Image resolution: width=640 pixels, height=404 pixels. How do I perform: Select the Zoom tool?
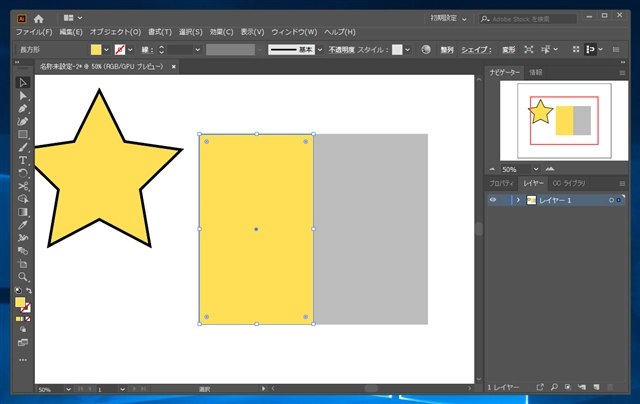coord(23,277)
